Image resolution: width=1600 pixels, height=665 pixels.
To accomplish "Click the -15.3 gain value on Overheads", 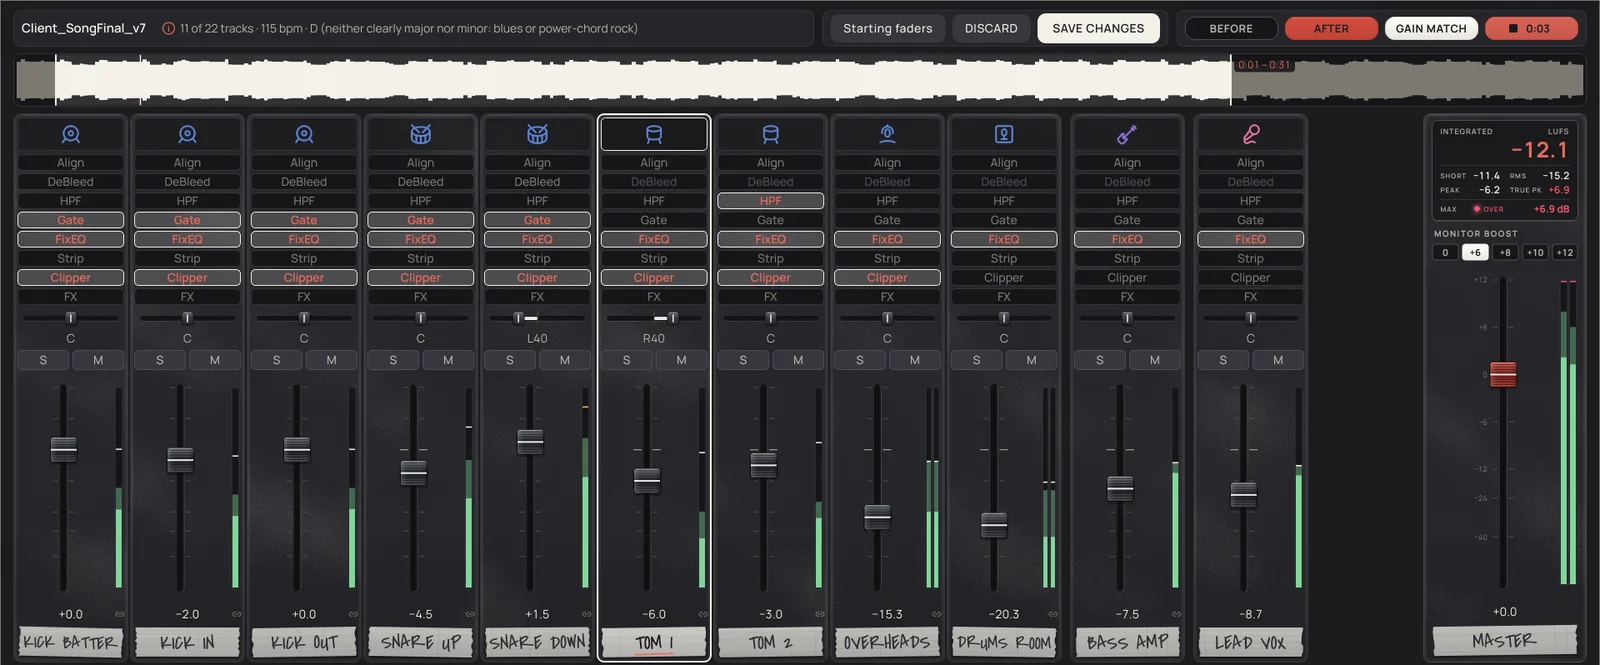I will tap(887, 614).
